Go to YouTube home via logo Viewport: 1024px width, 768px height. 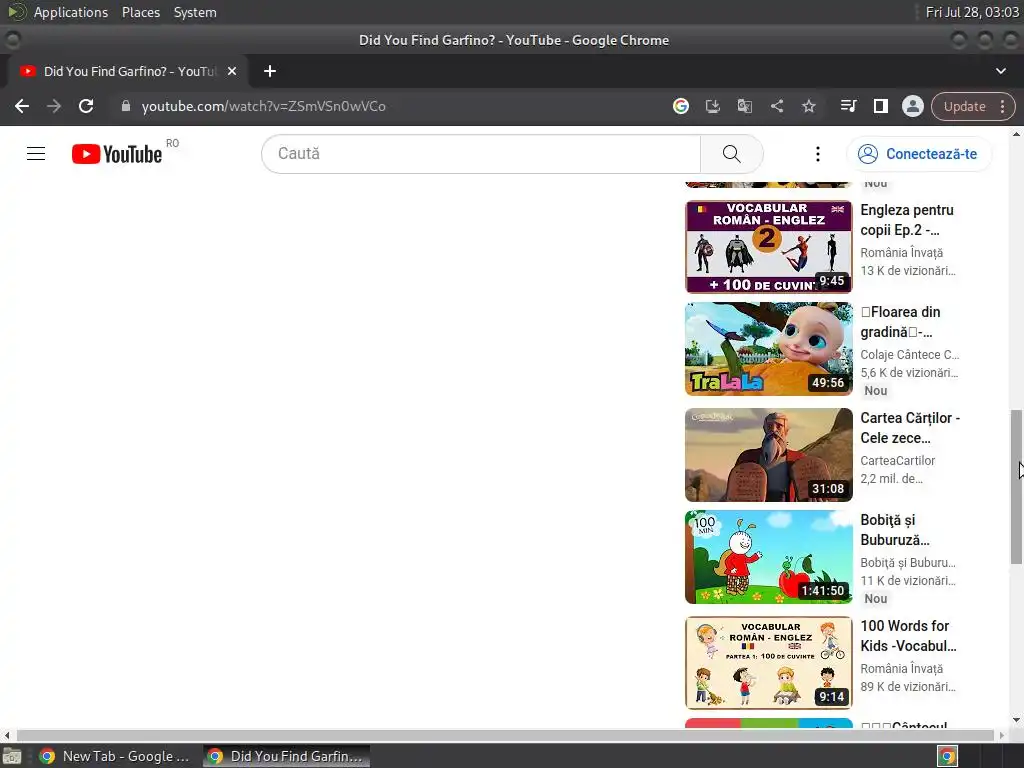pyautogui.click(x=117, y=154)
